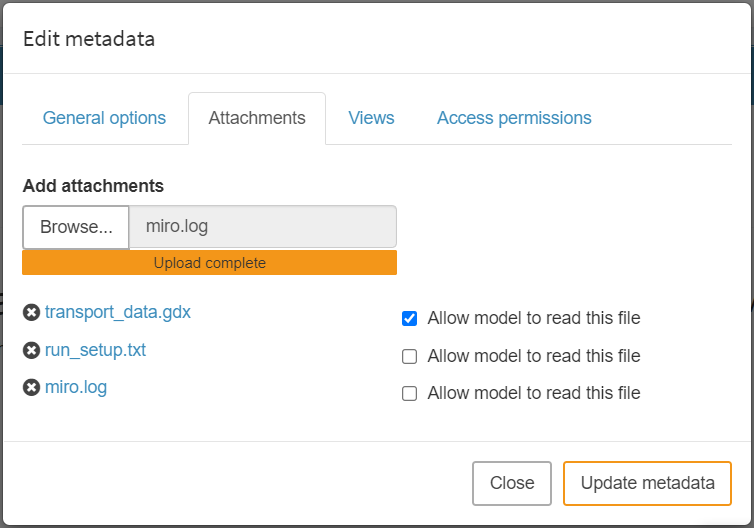
Task: Open the run_setup.txt attachment link
Action: tap(96, 350)
